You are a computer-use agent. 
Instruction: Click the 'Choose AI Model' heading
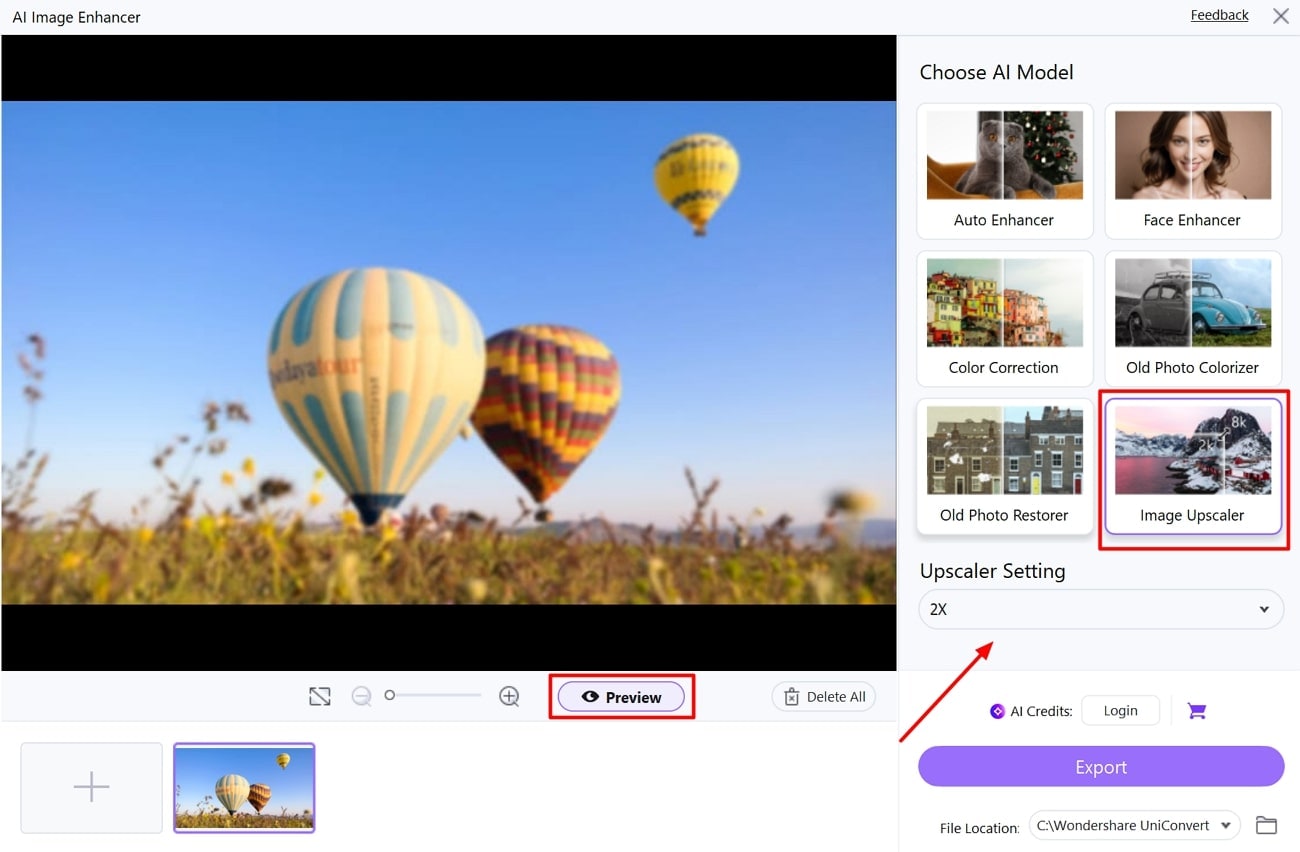[x=996, y=72]
